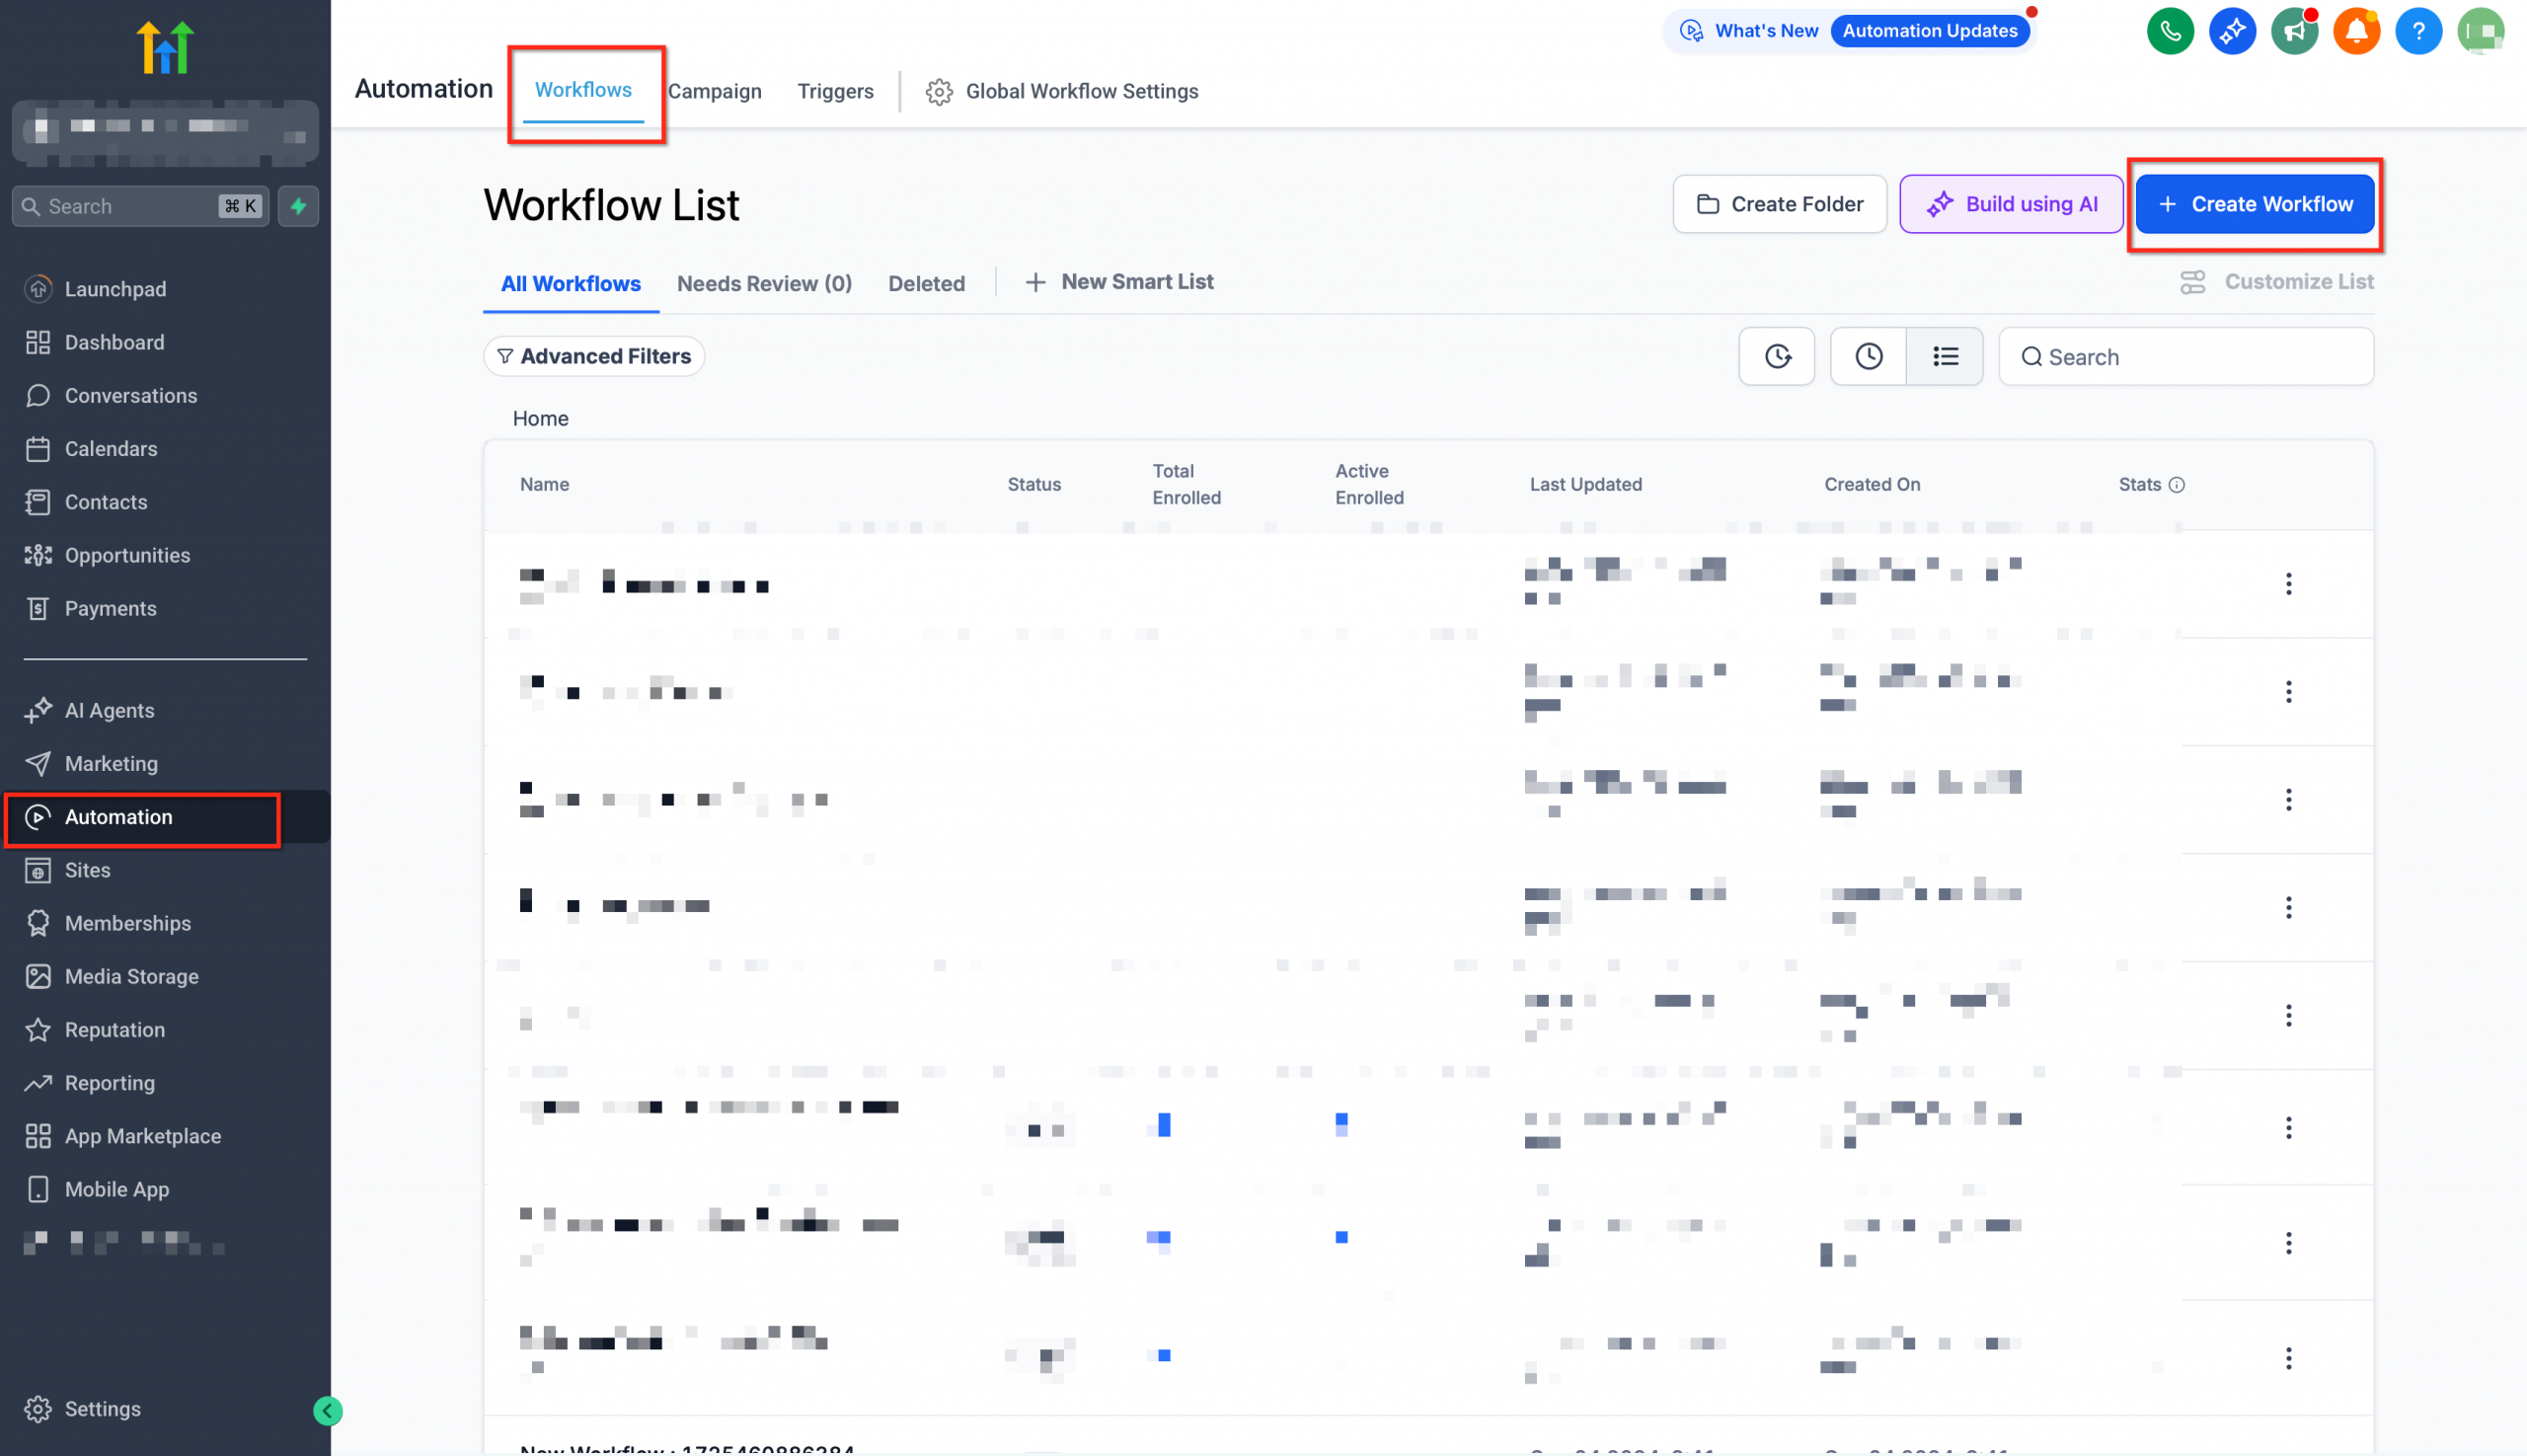Screen dimensions: 2527x1456
Task: Open Opportunities from the sidebar
Action: [x=127, y=555]
